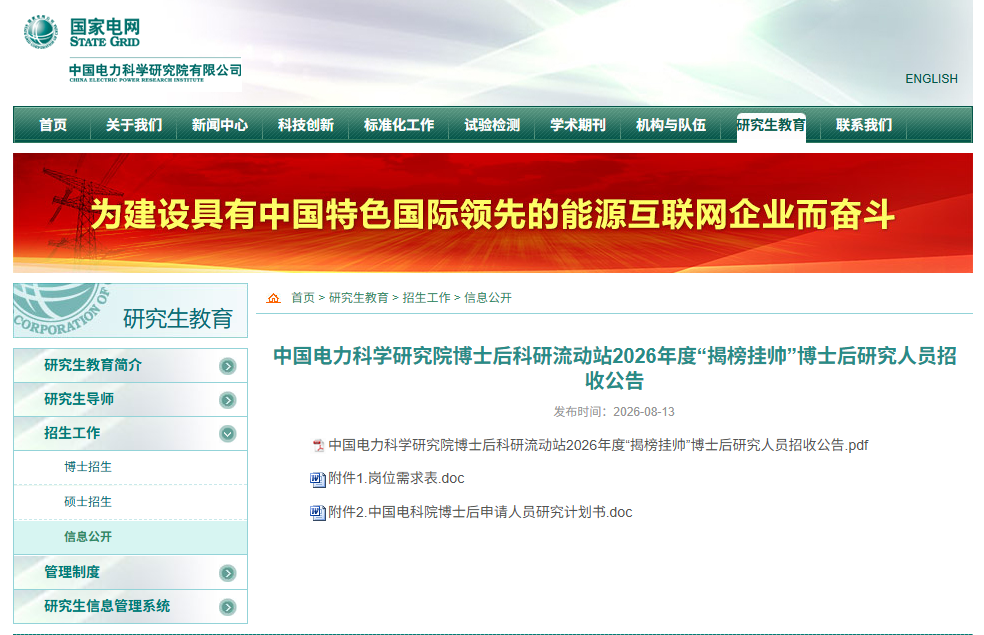Image resolution: width=984 pixels, height=635 pixels.
Task: Open 研究生教育简介 in the sidebar
Action: (93, 365)
